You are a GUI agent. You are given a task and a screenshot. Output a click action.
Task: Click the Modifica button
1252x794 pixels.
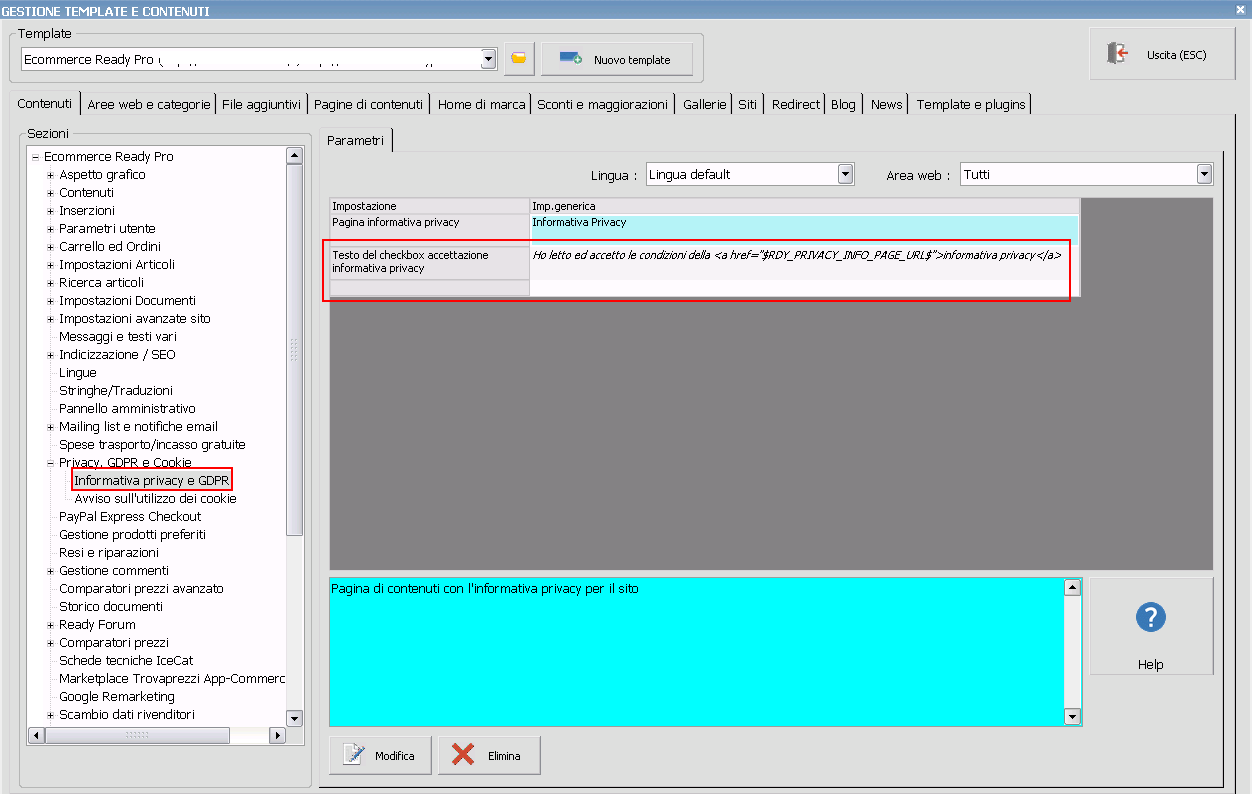(380, 755)
